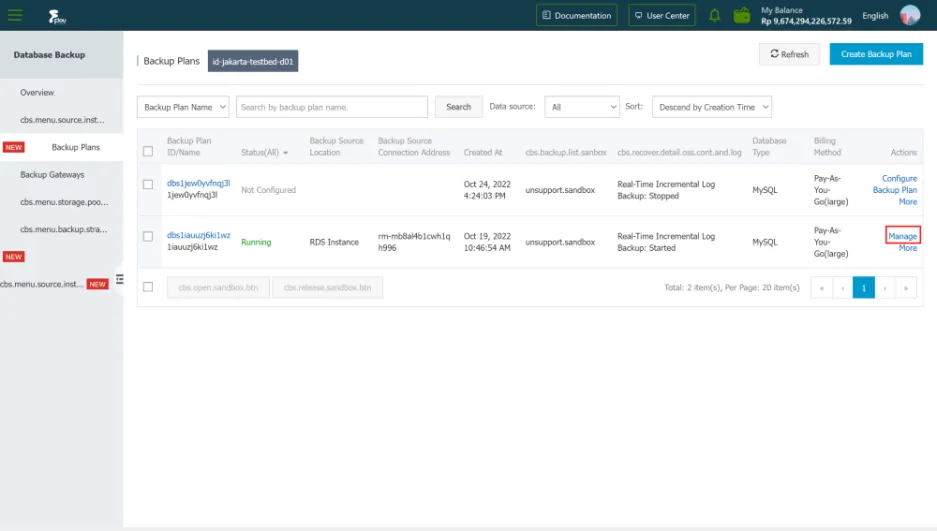Image resolution: width=937 pixels, height=531 pixels.
Task: Select all rows with the header checkbox
Action: coord(148,152)
